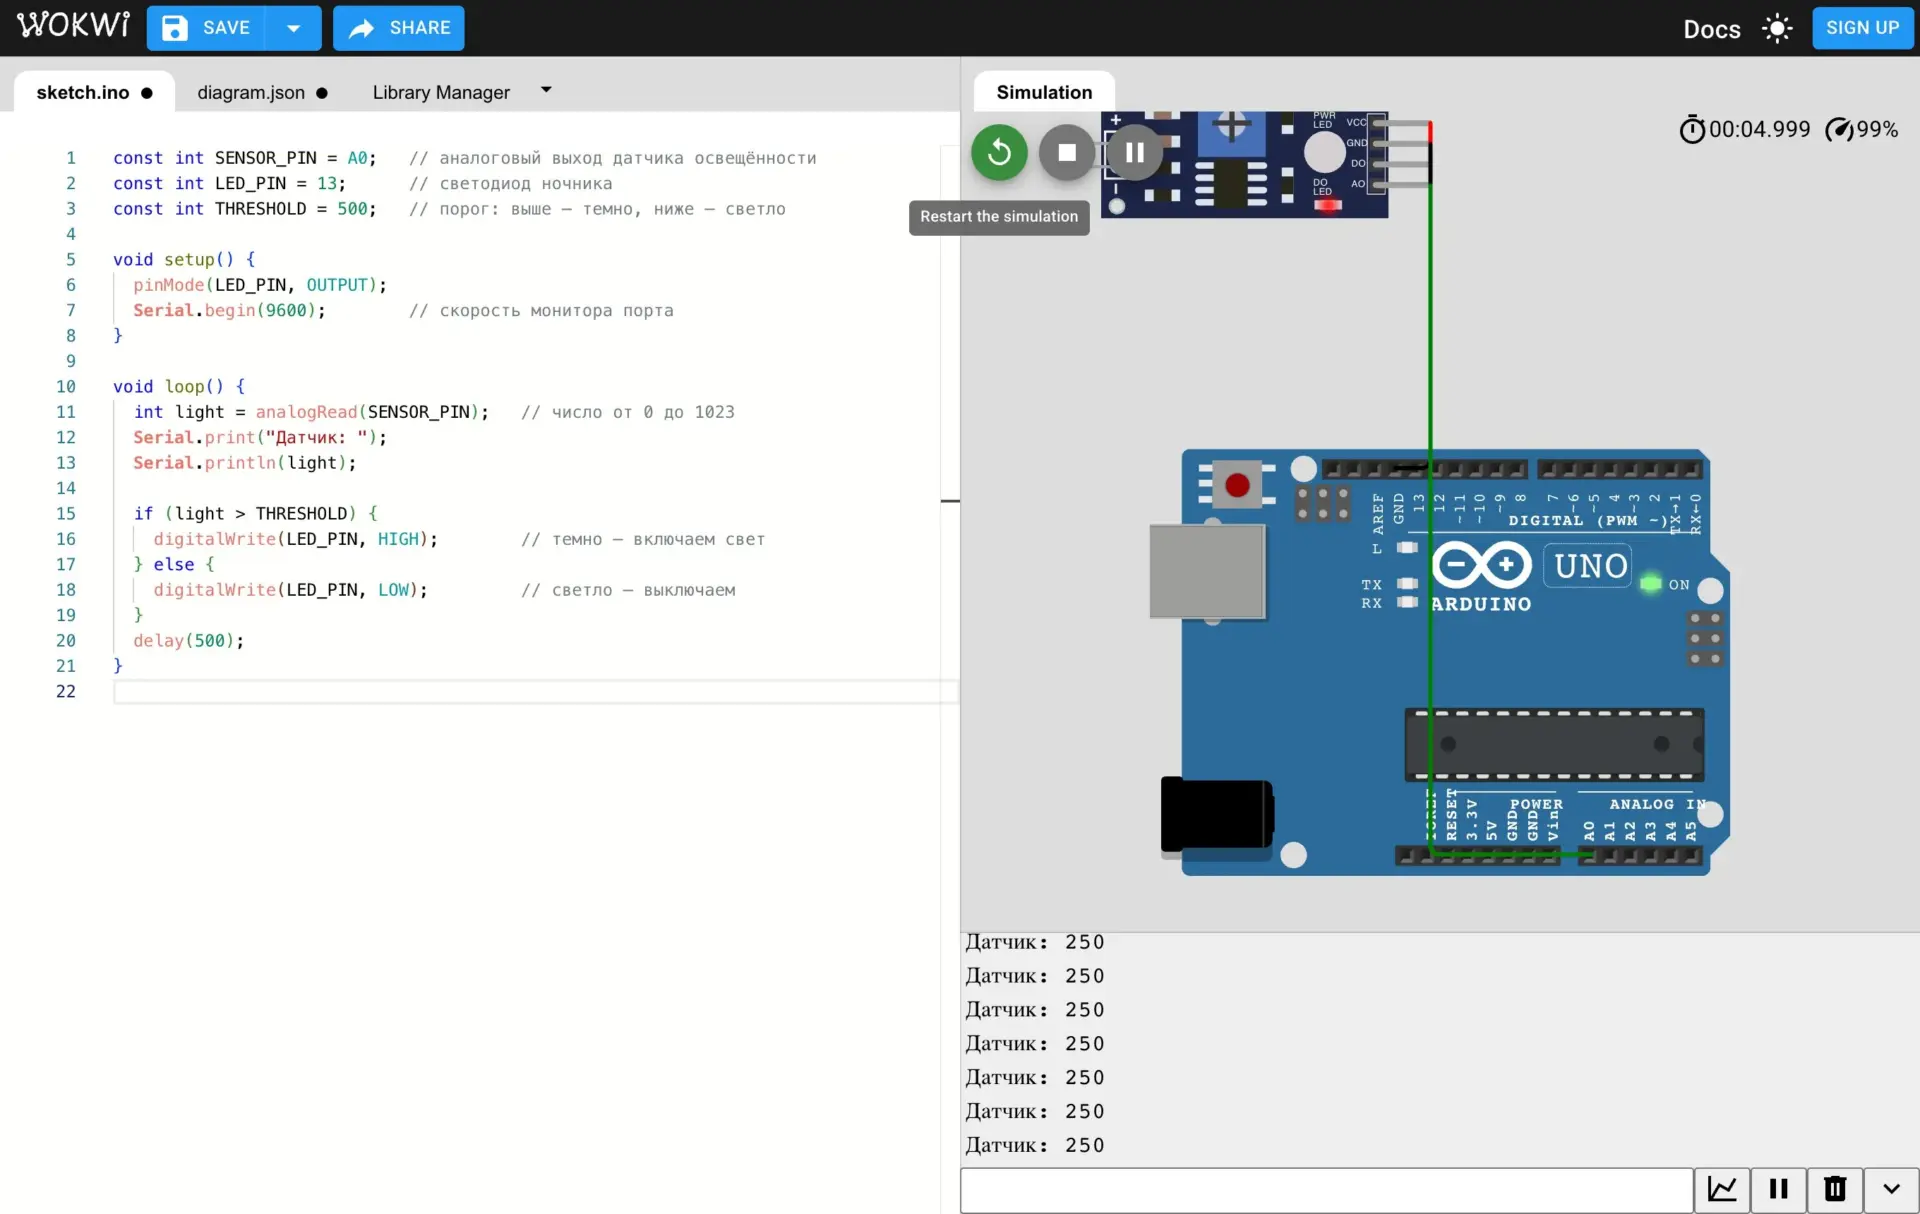Expand the file tabs dropdown arrow
Image resolution: width=1920 pixels, height=1214 pixels.
(546, 90)
